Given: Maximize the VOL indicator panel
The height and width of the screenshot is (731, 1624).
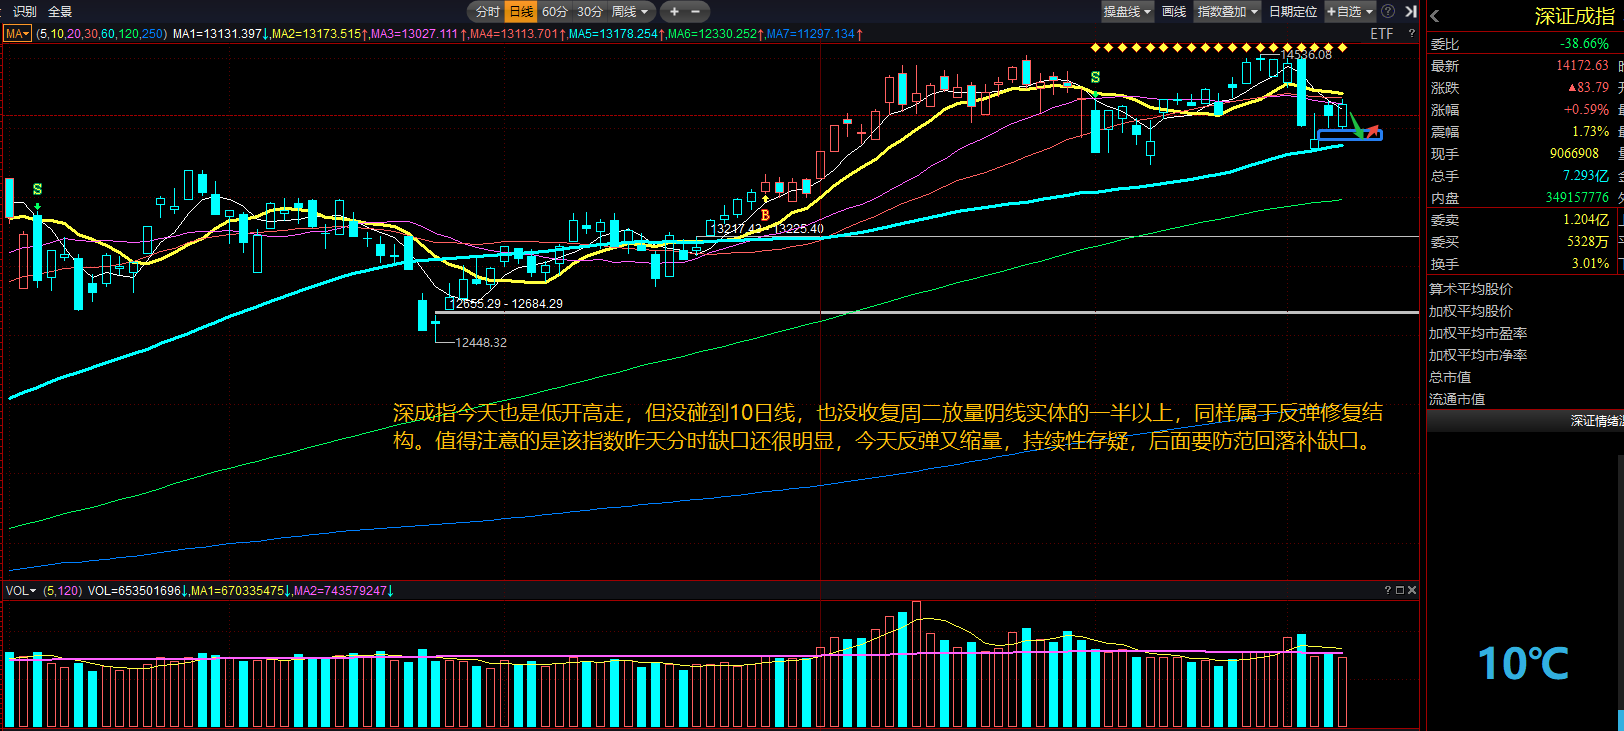Looking at the screenshot, I should point(1400,591).
